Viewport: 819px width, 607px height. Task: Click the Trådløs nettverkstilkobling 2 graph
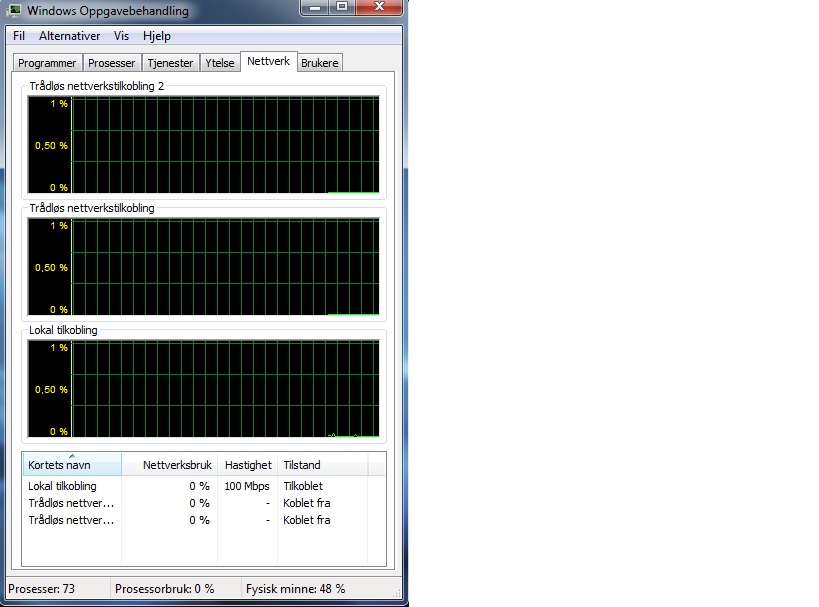tap(204, 145)
